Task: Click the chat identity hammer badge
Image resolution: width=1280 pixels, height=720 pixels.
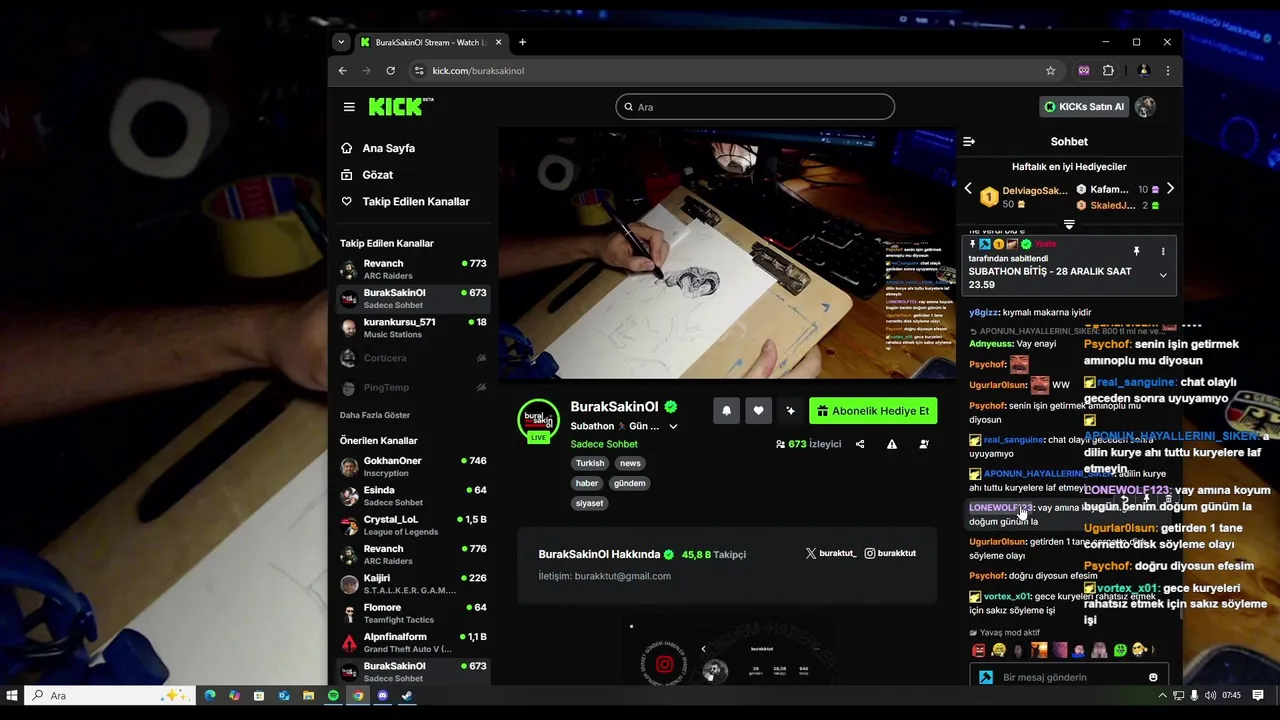Action: click(986, 677)
